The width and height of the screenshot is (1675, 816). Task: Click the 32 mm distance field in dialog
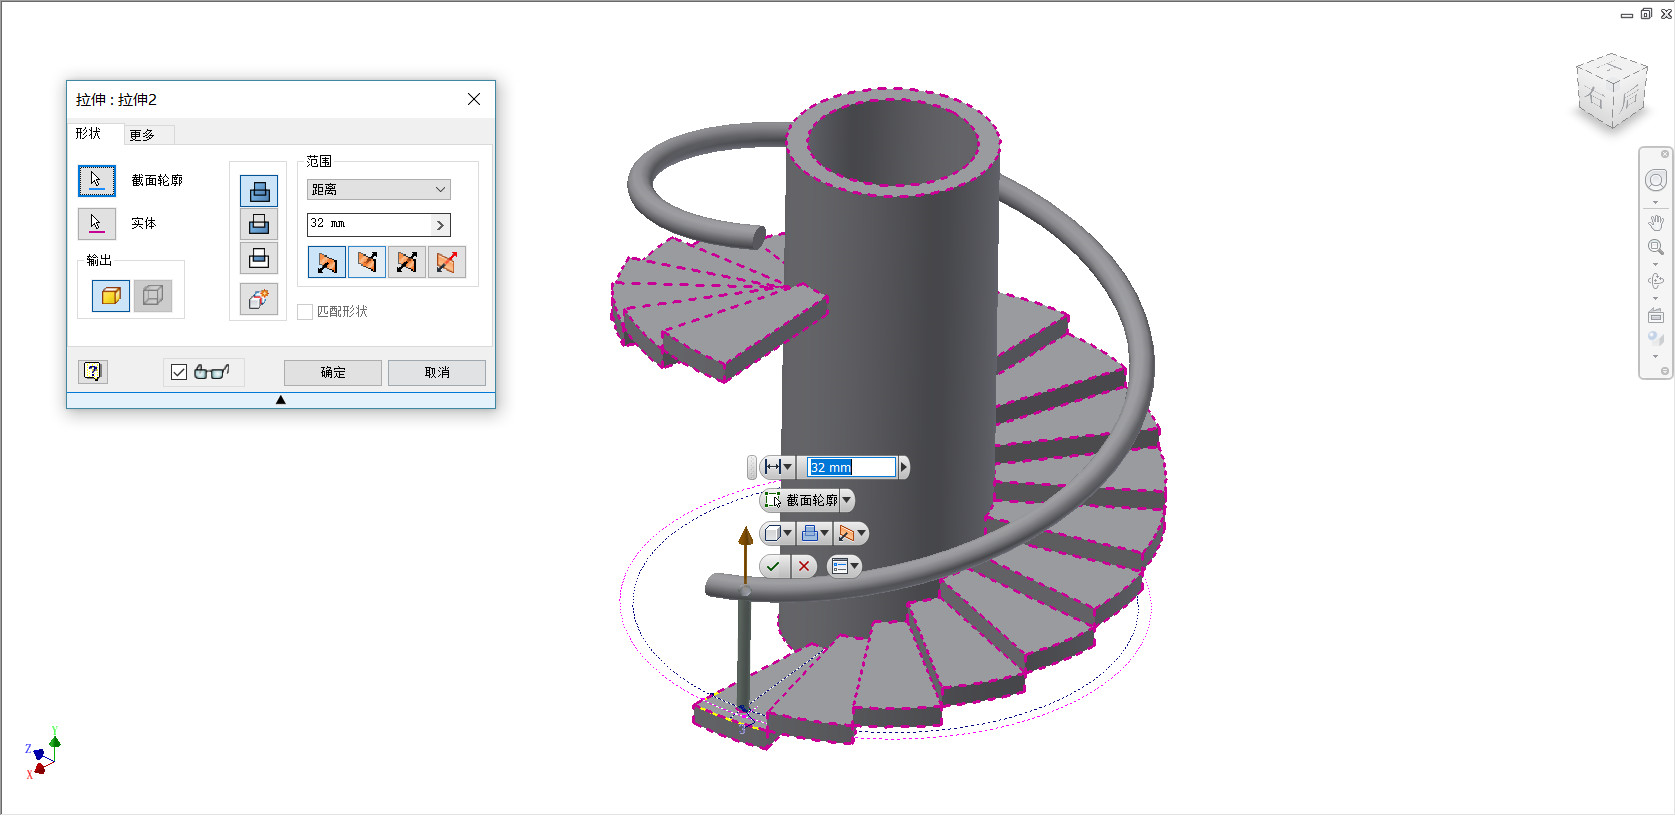(x=369, y=224)
